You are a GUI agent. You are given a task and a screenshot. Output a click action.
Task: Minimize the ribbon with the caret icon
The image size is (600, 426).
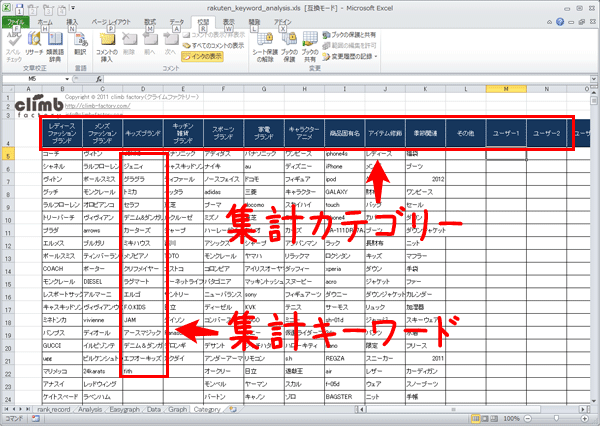[x=549, y=22]
